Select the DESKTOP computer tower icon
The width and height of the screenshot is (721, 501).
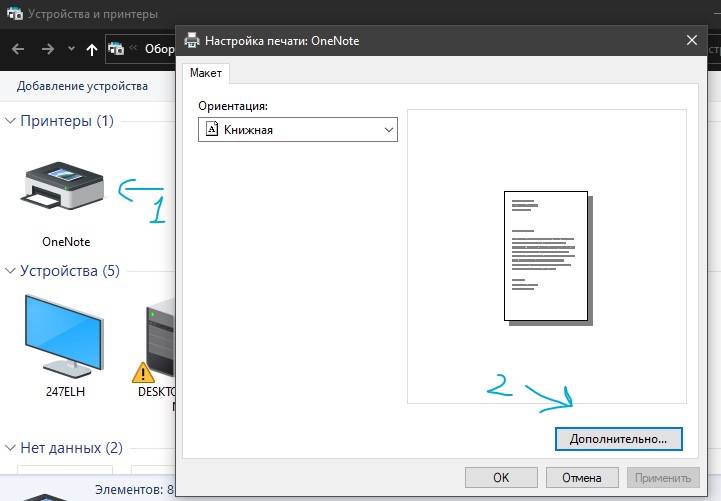click(160, 337)
